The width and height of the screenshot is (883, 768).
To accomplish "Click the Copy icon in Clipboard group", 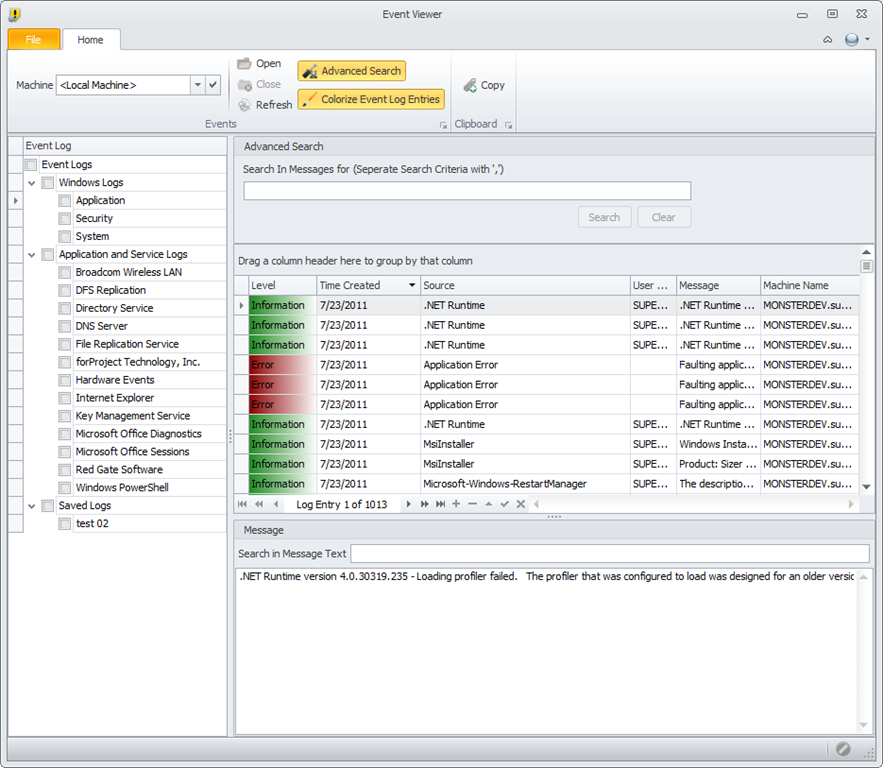I will coord(470,86).
